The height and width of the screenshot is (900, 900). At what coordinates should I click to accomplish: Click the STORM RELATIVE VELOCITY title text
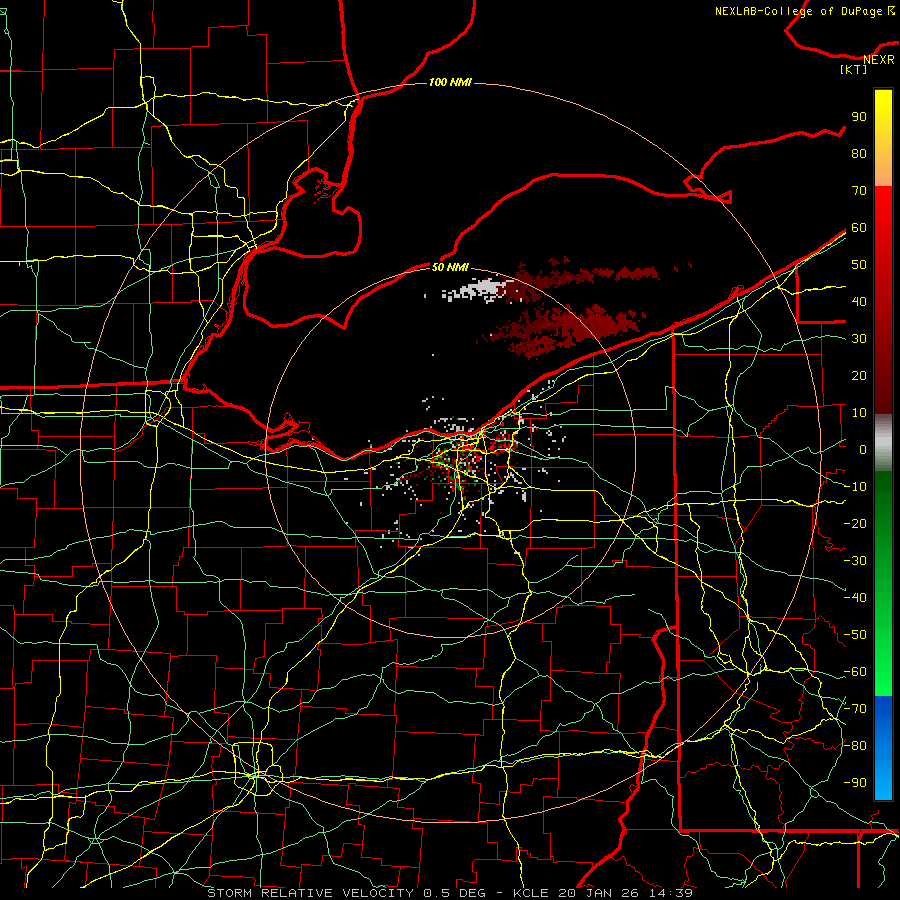(x=310, y=893)
